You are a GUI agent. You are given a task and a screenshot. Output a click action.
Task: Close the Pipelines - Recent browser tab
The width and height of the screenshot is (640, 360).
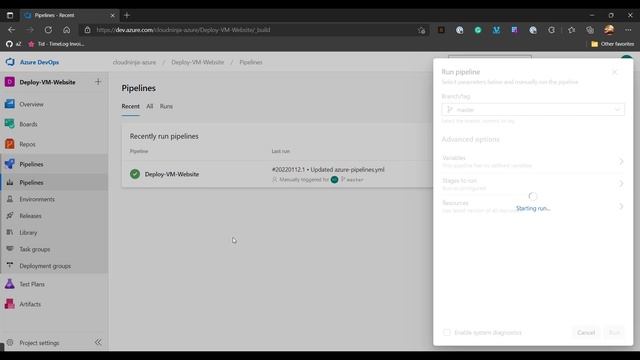click(113, 16)
